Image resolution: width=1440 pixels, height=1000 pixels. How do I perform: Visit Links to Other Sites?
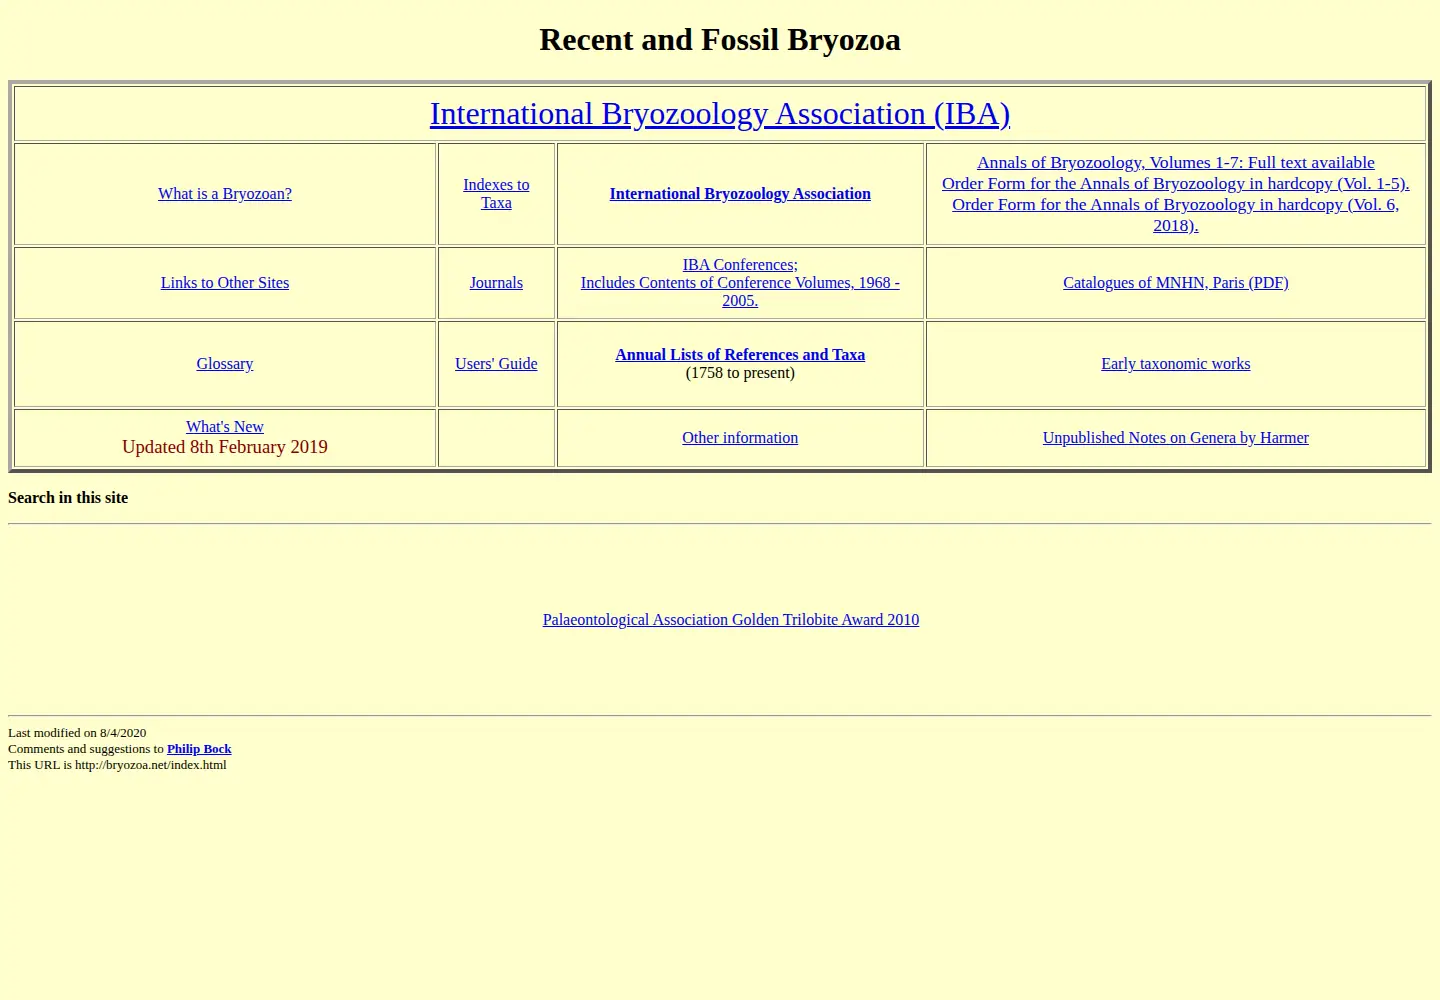click(225, 283)
